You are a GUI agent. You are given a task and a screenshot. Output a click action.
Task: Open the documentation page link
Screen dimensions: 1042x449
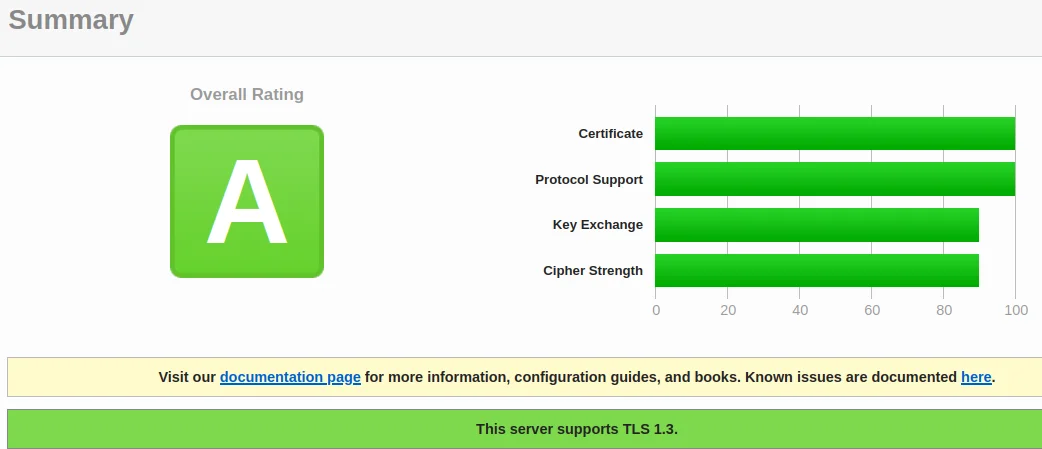pyautogui.click(x=290, y=377)
